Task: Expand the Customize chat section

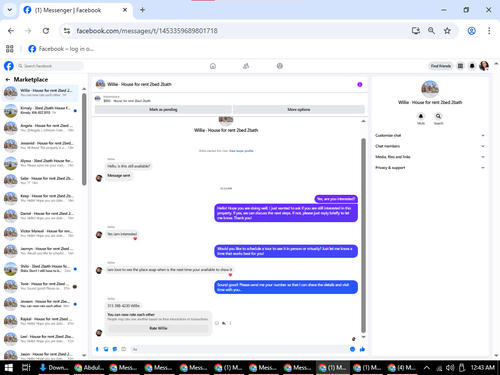Action: (430, 135)
